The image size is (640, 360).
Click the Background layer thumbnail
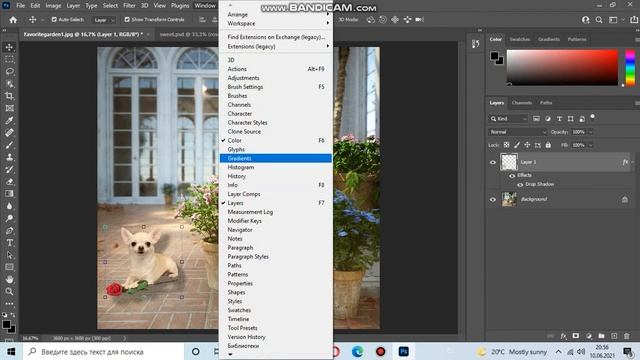coord(509,200)
